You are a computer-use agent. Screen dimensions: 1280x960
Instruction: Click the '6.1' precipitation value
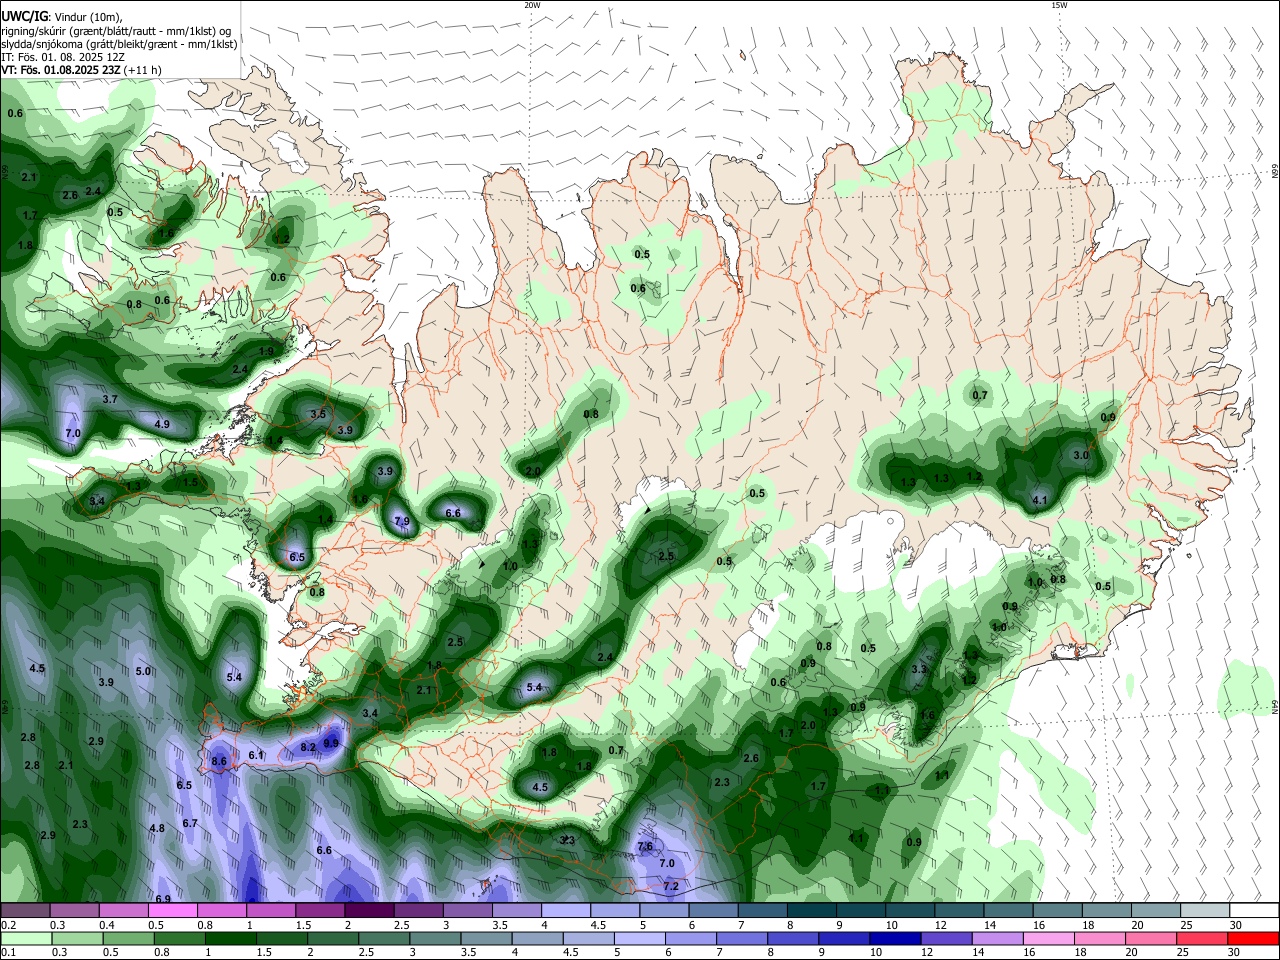point(255,755)
